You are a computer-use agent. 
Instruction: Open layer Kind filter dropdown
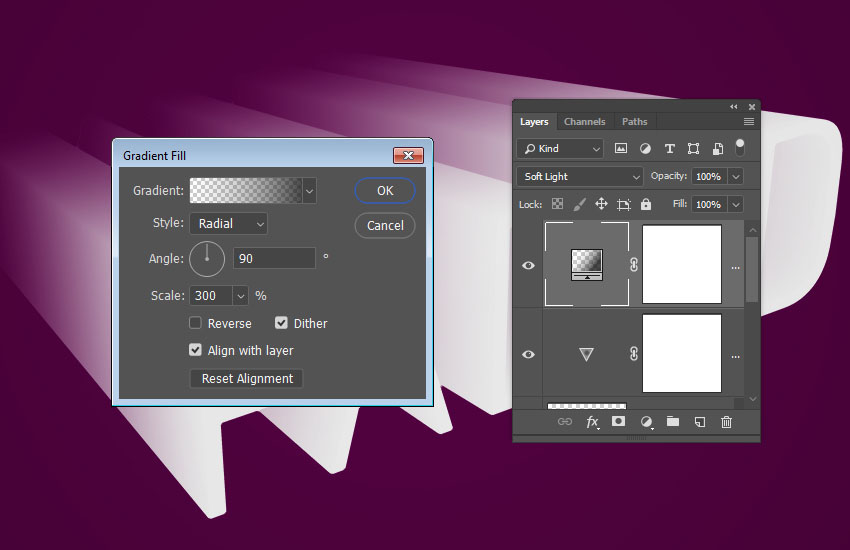[560, 148]
